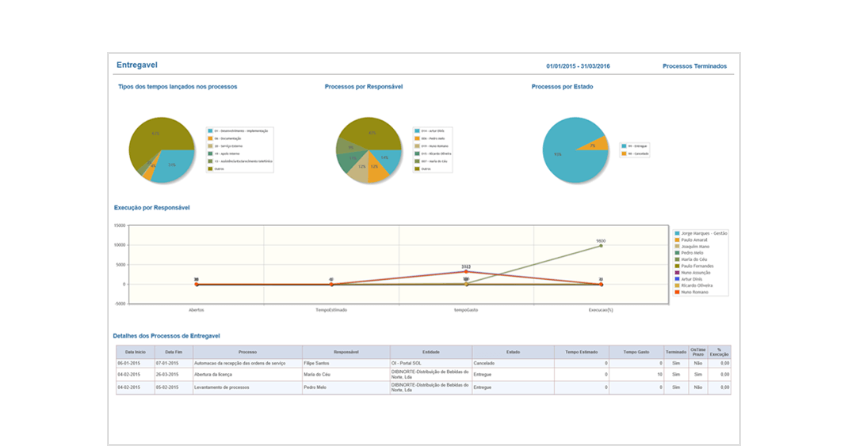Click the 'Estado' column header

point(512,352)
